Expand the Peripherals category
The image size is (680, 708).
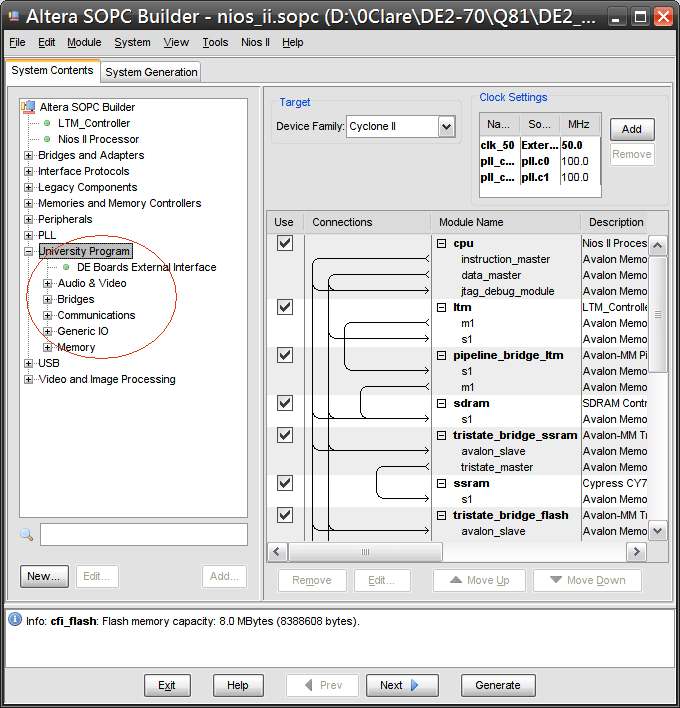(x=28, y=219)
